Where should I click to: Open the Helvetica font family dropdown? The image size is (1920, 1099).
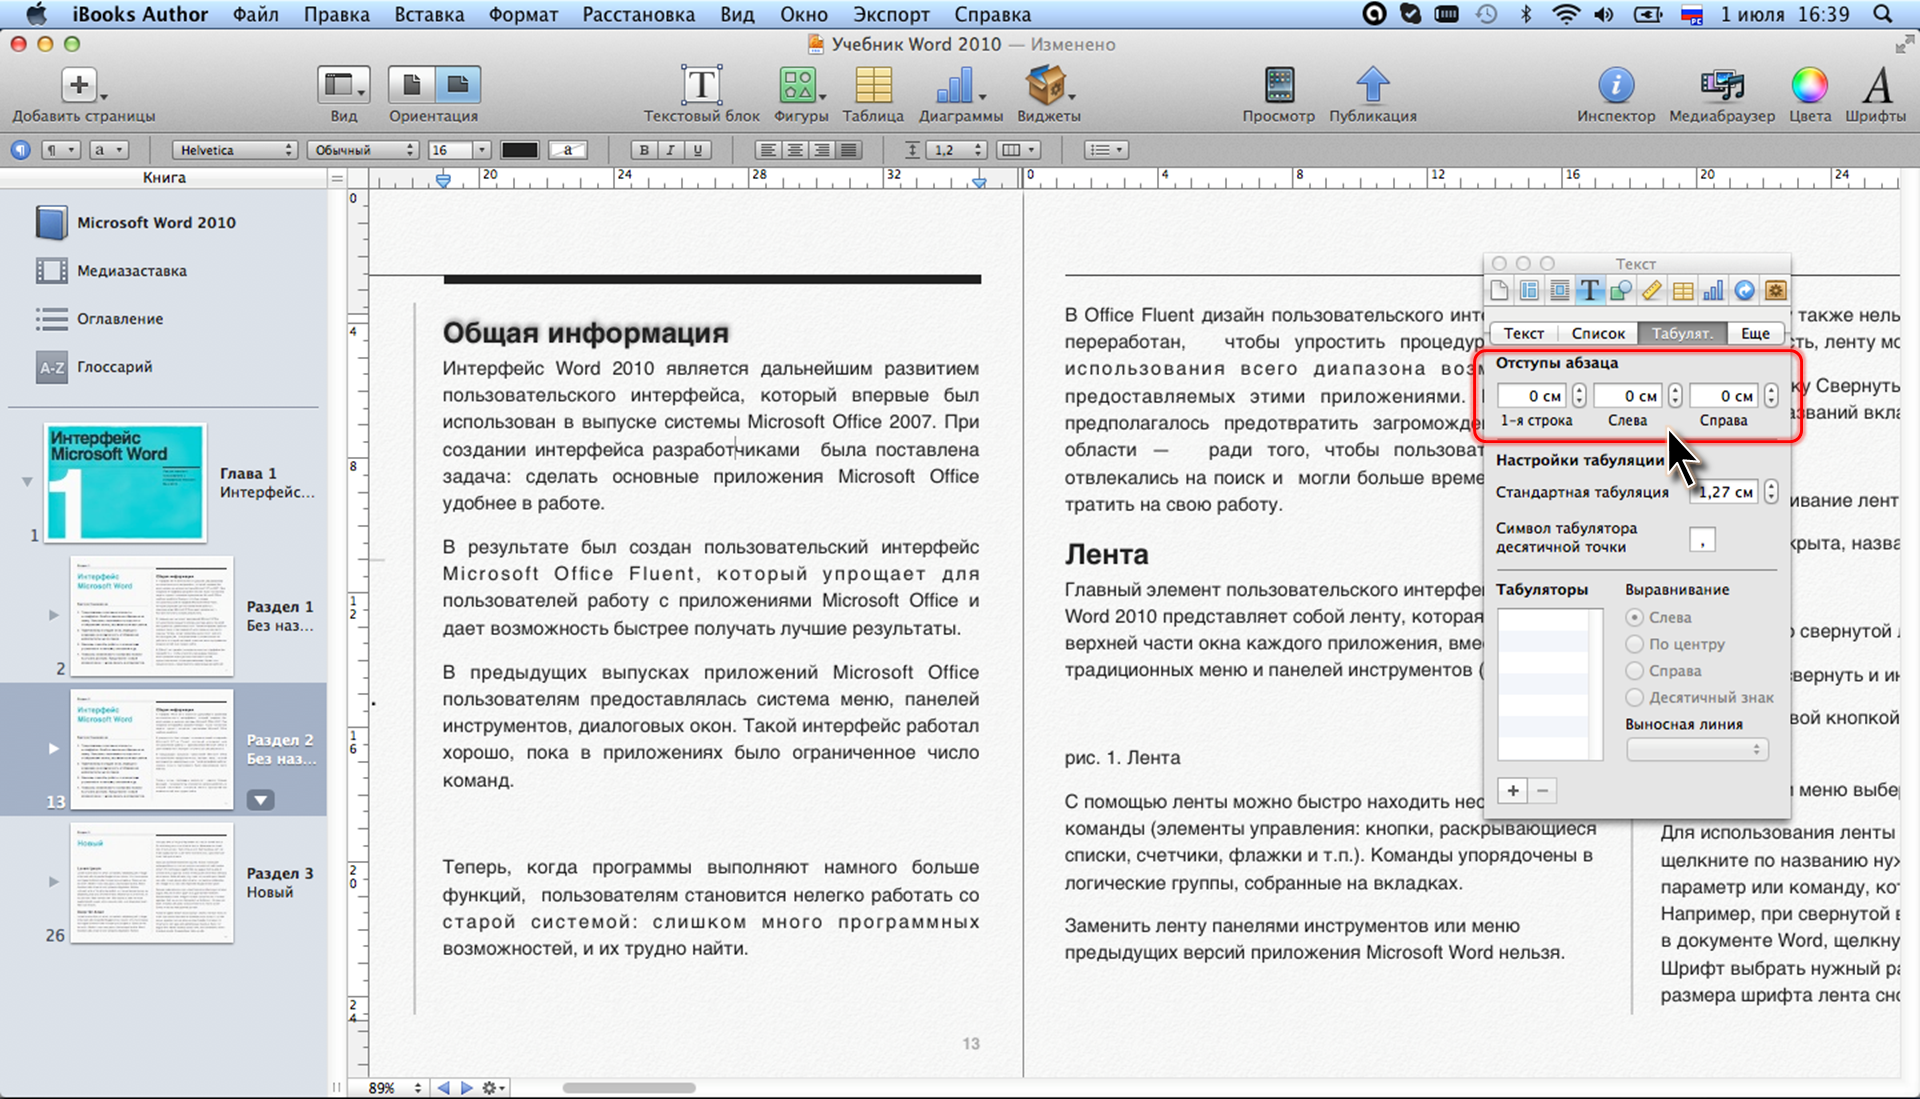click(x=234, y=150)
